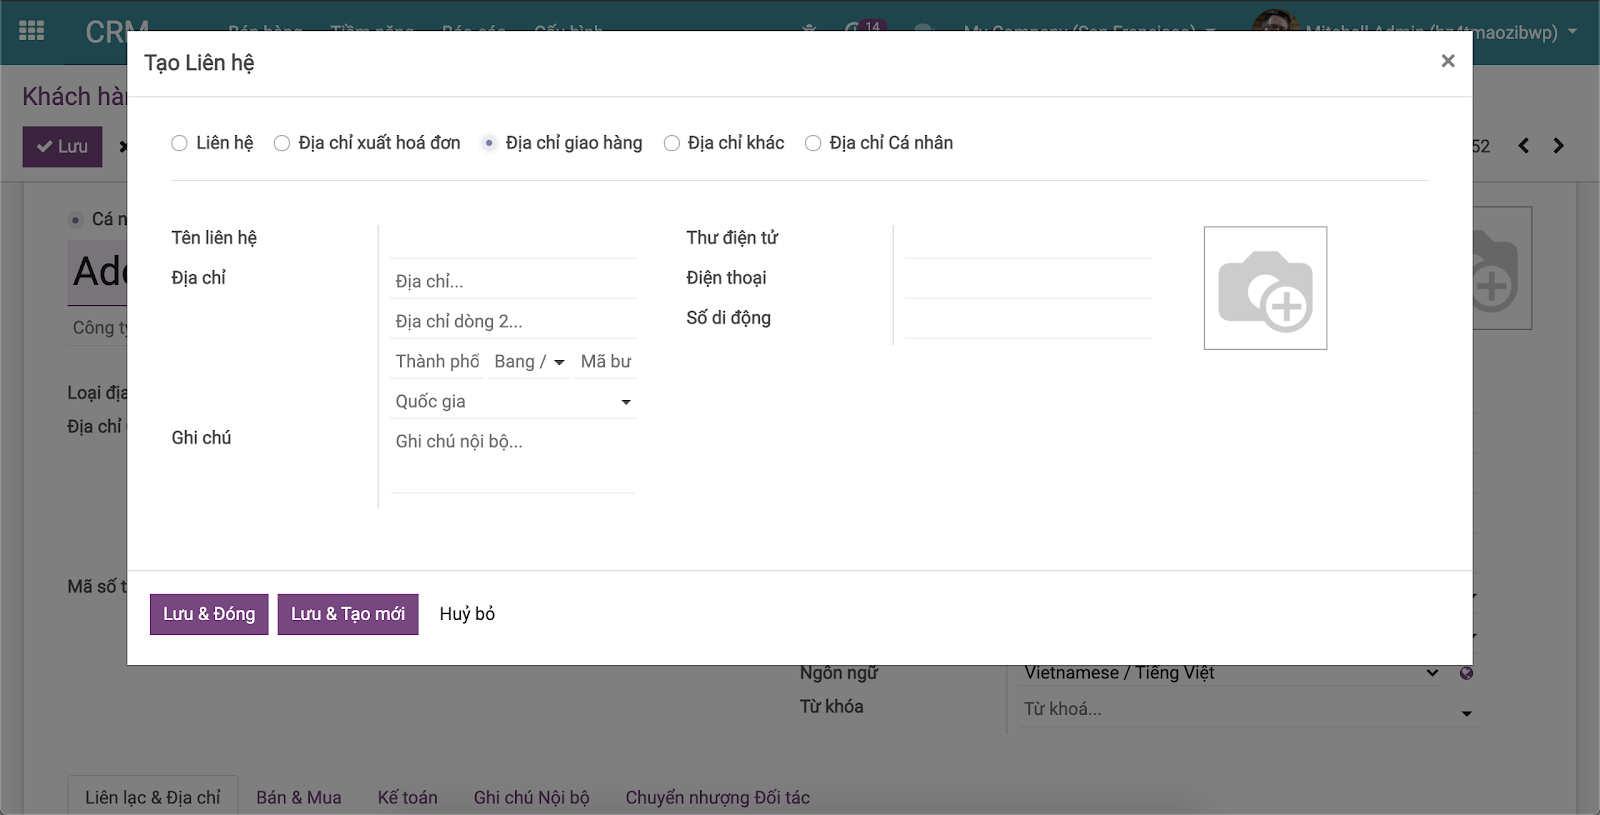
Task: Close the Tạo Liên hệ dialog
Action: [x=1447, y=61]
